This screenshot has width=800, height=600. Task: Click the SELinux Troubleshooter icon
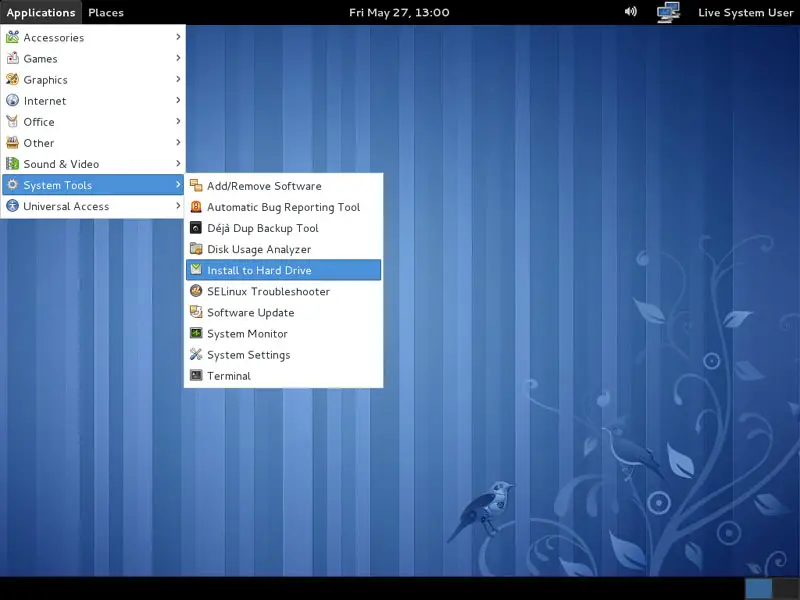[x=196, y=291]
